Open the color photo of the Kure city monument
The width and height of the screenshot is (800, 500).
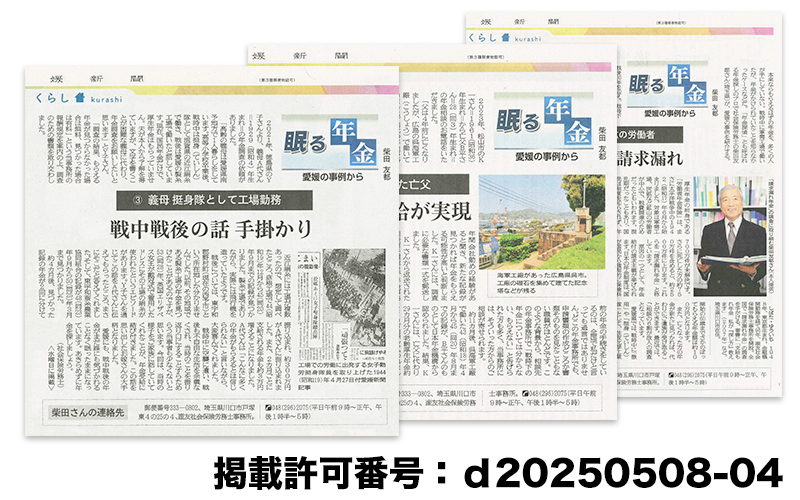click(542, 221)
